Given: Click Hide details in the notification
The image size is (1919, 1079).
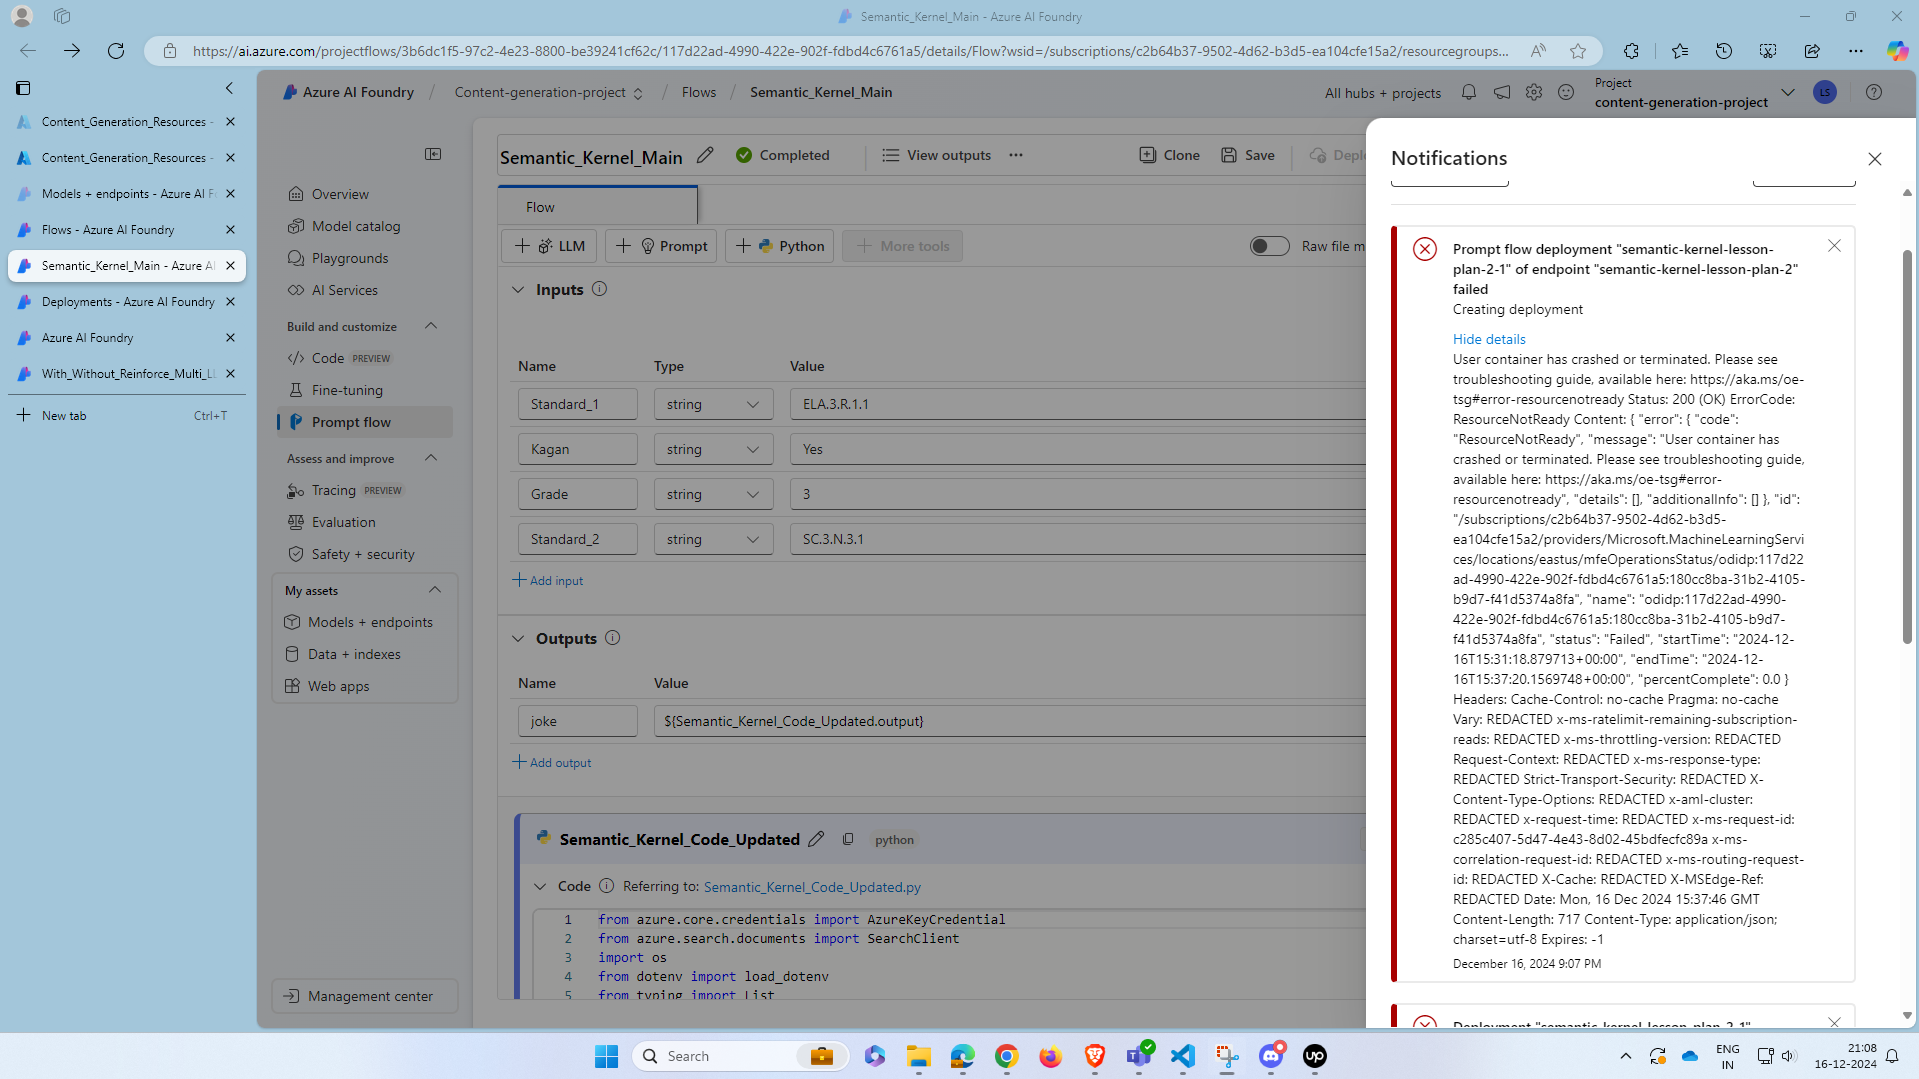Looking at the screenshot, I should (1489, 339).
